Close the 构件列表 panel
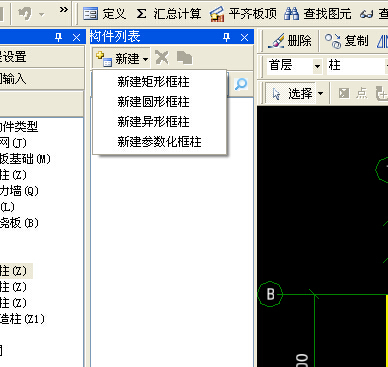 (x=244, y=37)
